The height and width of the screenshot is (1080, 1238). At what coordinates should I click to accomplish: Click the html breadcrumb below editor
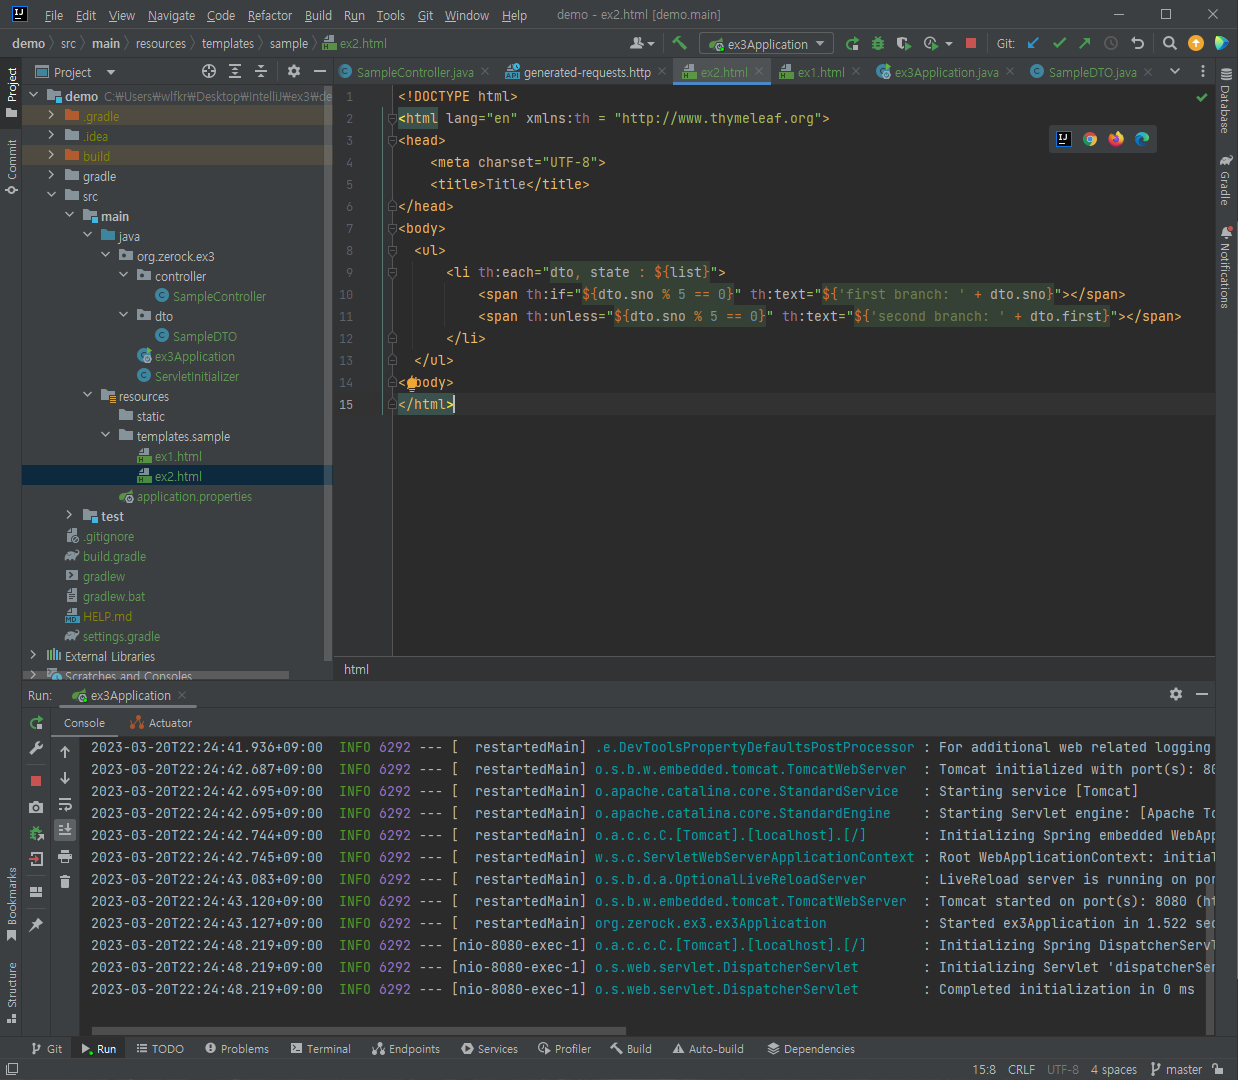[356, 669]
